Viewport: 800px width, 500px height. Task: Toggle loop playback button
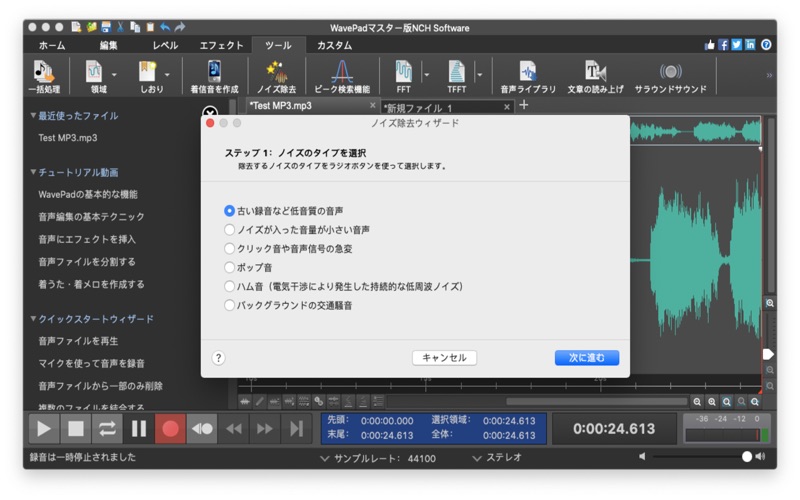click(107, 429)
